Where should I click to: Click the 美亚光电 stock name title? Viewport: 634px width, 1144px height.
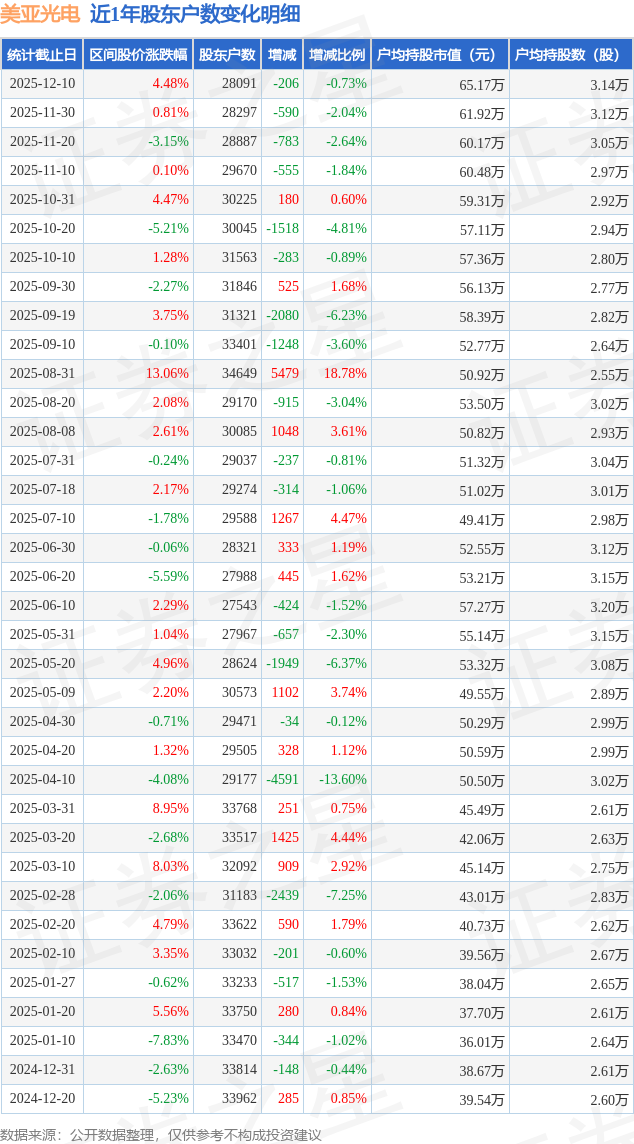point(40,14)
